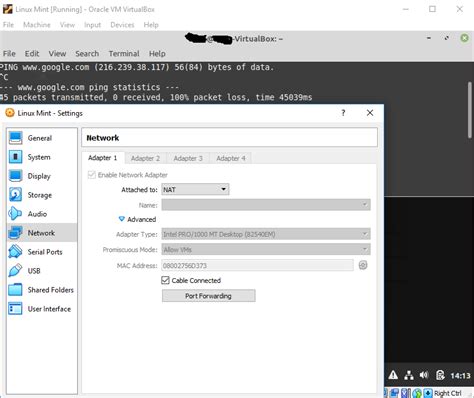Open the System settings category
Viewport: 474px width, 398px height.
tap(42, 157)
